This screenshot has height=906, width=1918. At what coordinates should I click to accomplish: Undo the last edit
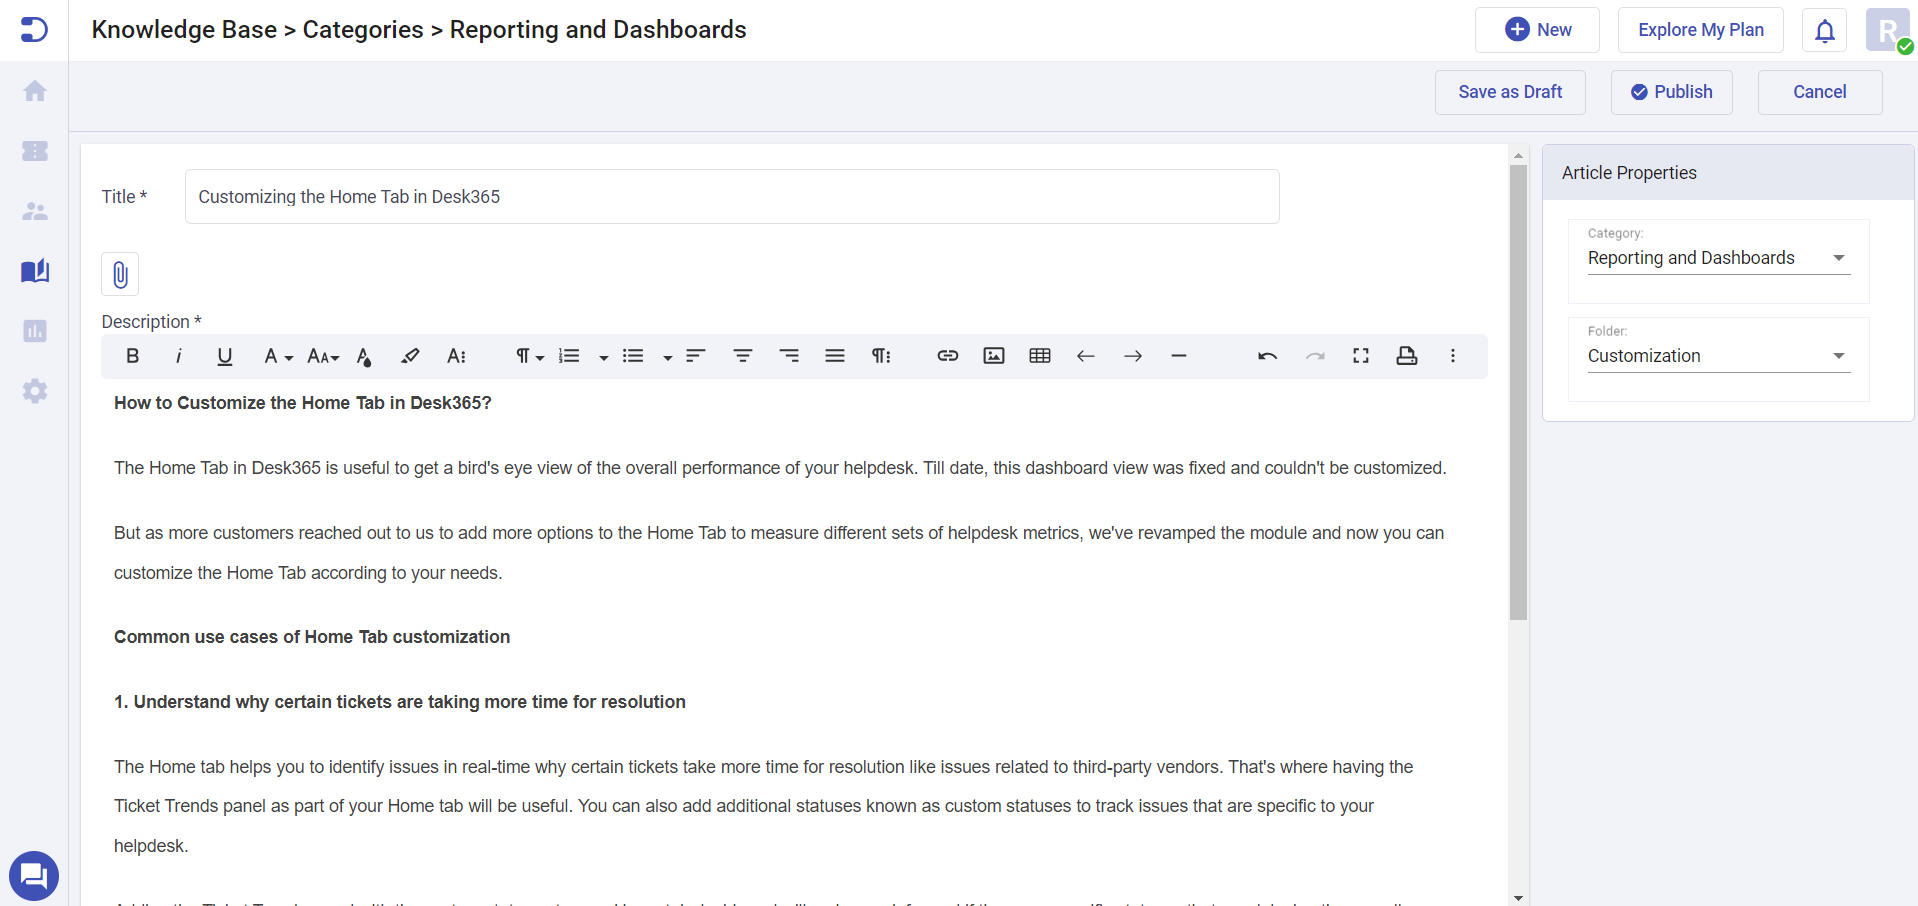point(1268,356)
